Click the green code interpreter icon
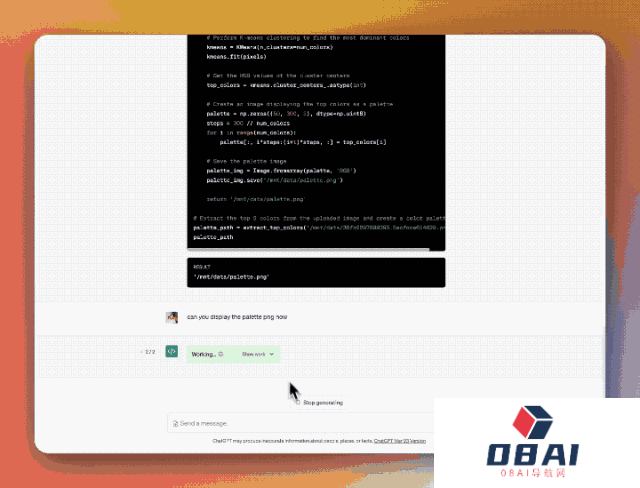Image resolution: width=640 pixels, height=488 pixels. (172, 352)
